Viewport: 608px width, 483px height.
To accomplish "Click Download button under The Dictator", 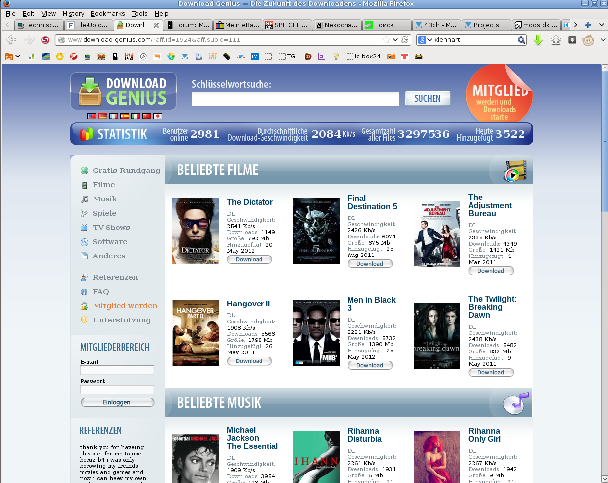I will (249, 259).
